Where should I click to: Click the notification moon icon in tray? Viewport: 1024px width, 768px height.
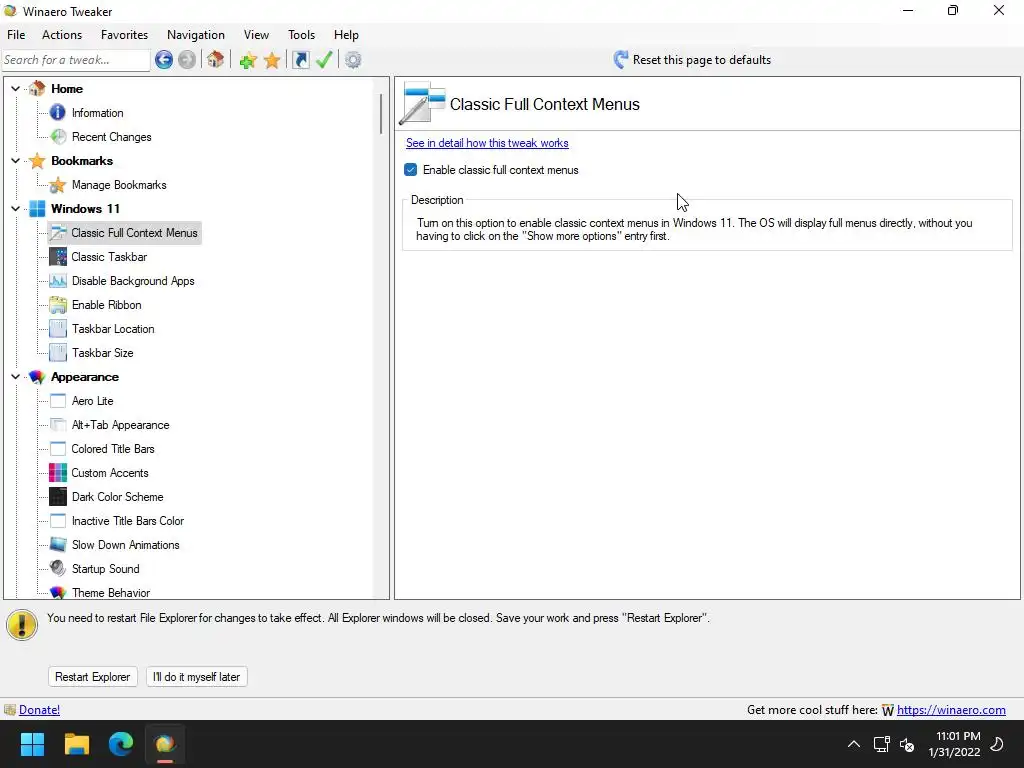997,744
